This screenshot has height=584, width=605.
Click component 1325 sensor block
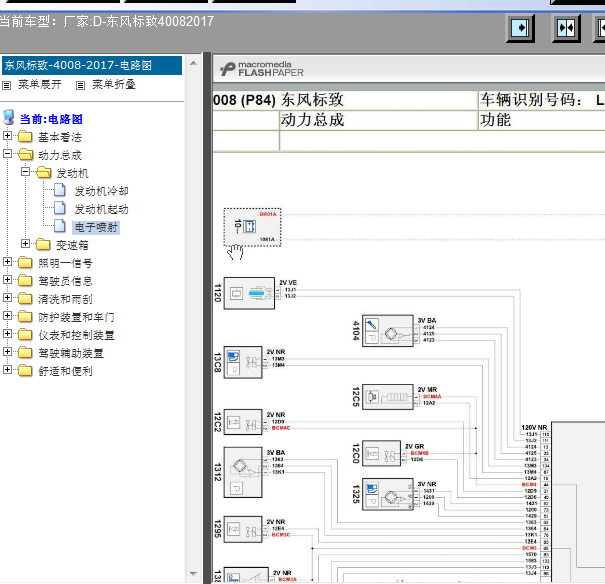click(x=388, y=495)
